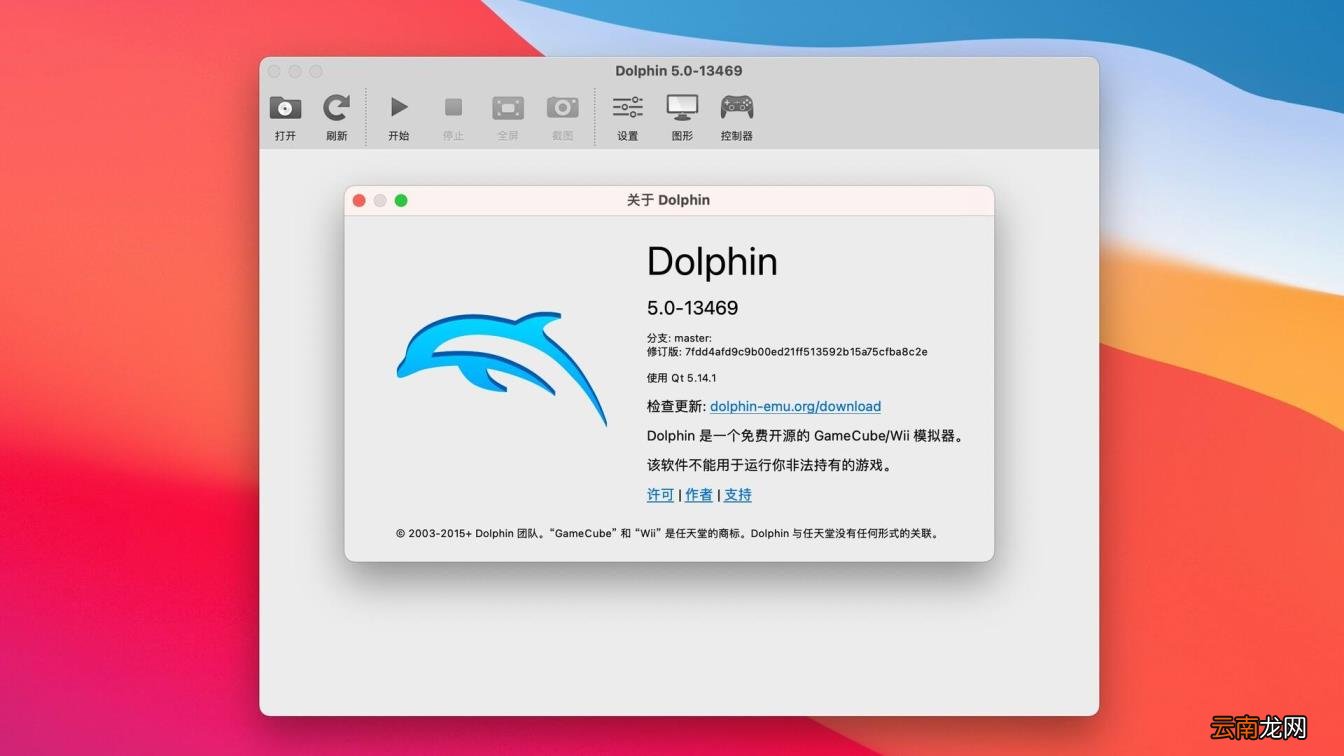Open 设置 configuration sliders icon
This screenshot has width=1344, height=756.
(x=627, y=107)
